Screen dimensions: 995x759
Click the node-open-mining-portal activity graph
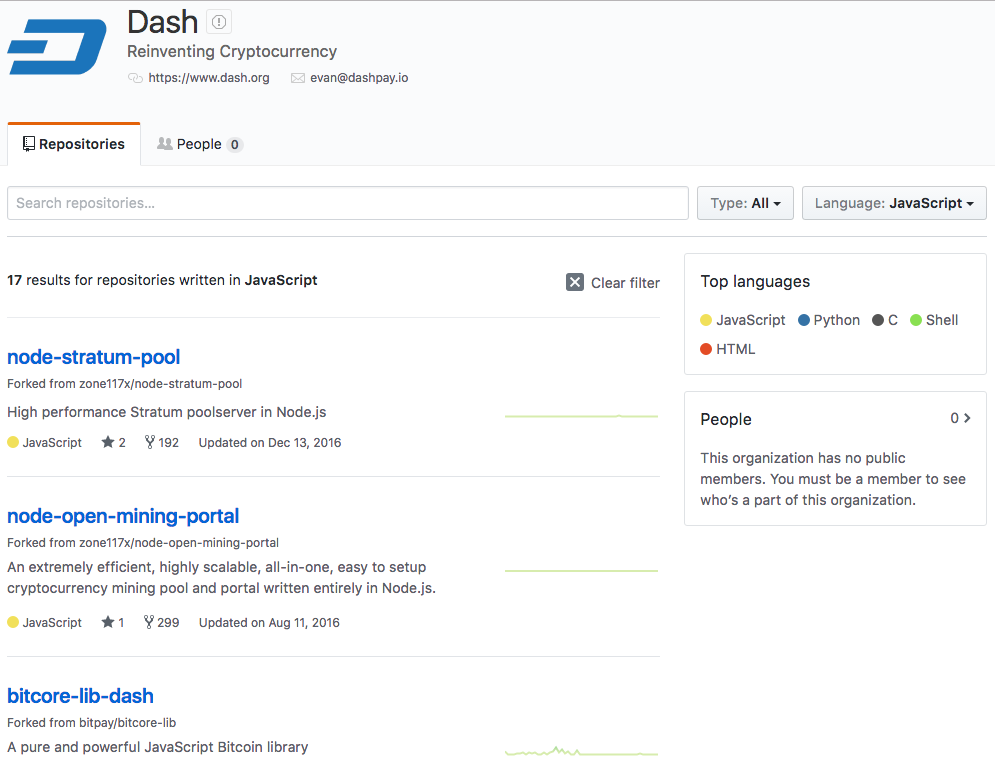point(581,571)
